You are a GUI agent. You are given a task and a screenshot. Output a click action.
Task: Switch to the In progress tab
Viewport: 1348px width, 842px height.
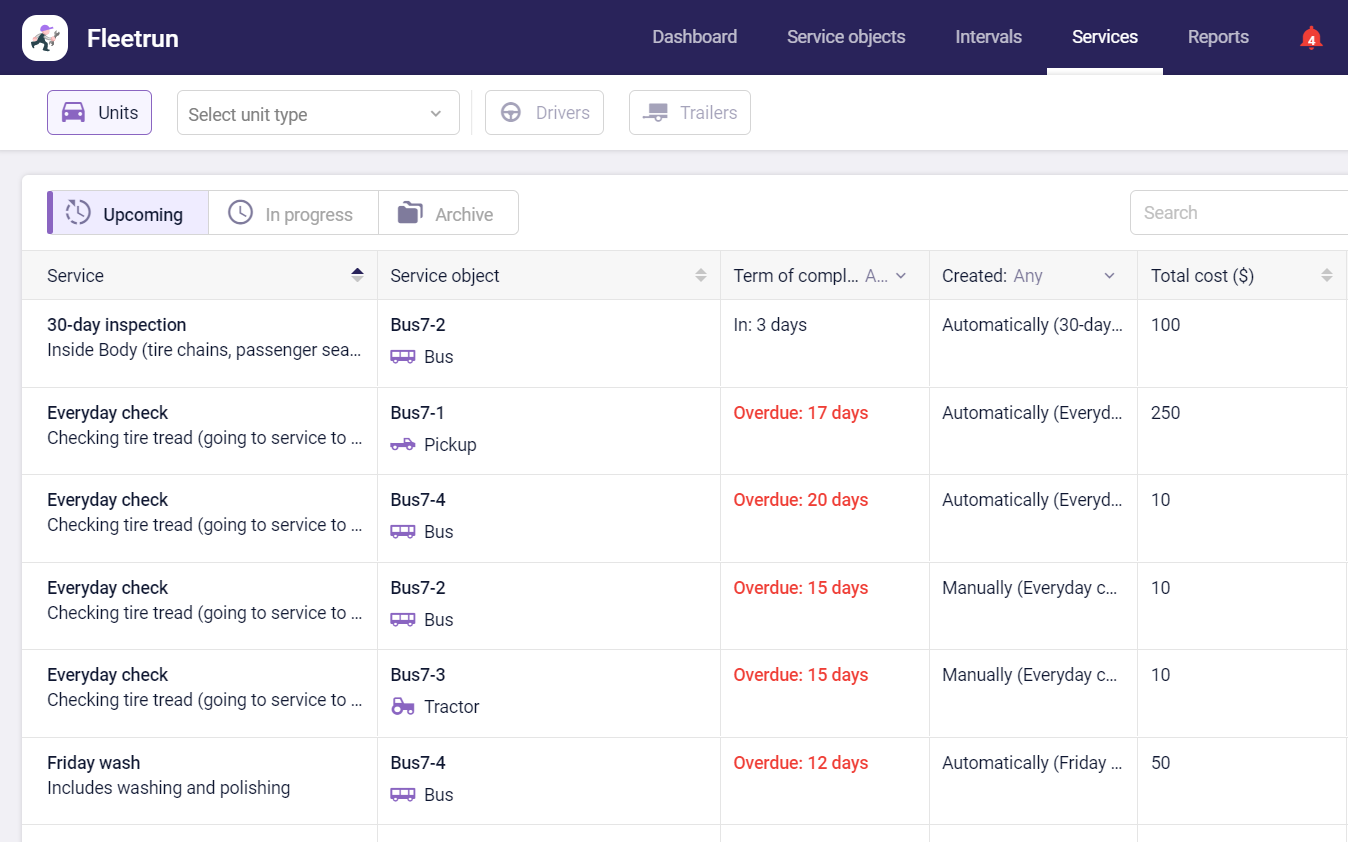click(292, 214)
